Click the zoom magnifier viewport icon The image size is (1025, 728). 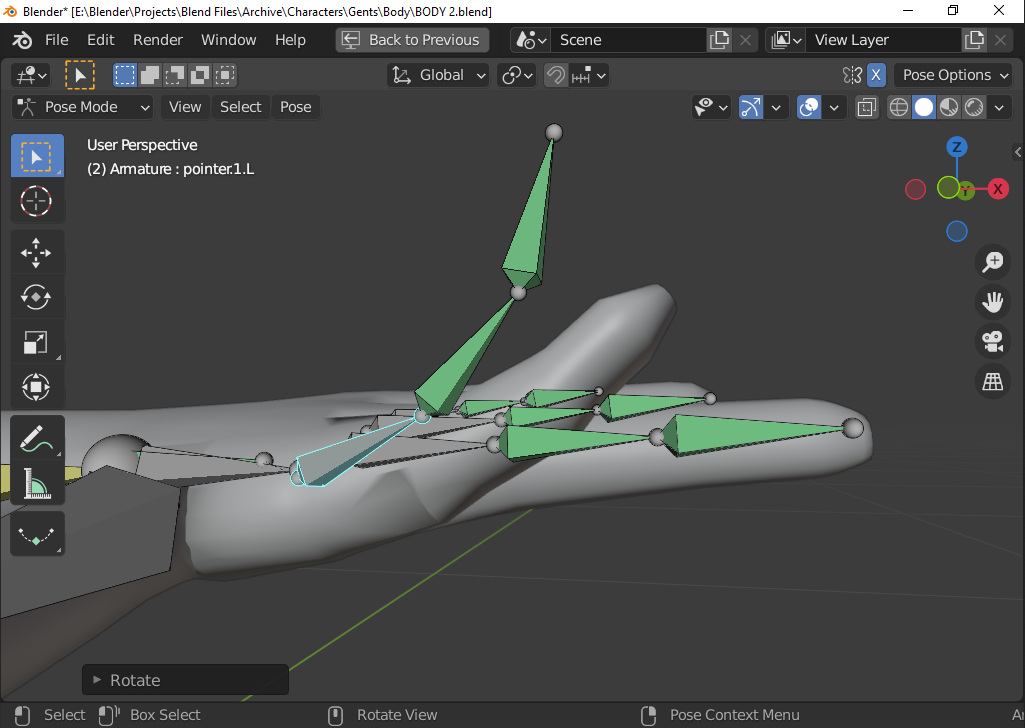click(x=992, y=262)
